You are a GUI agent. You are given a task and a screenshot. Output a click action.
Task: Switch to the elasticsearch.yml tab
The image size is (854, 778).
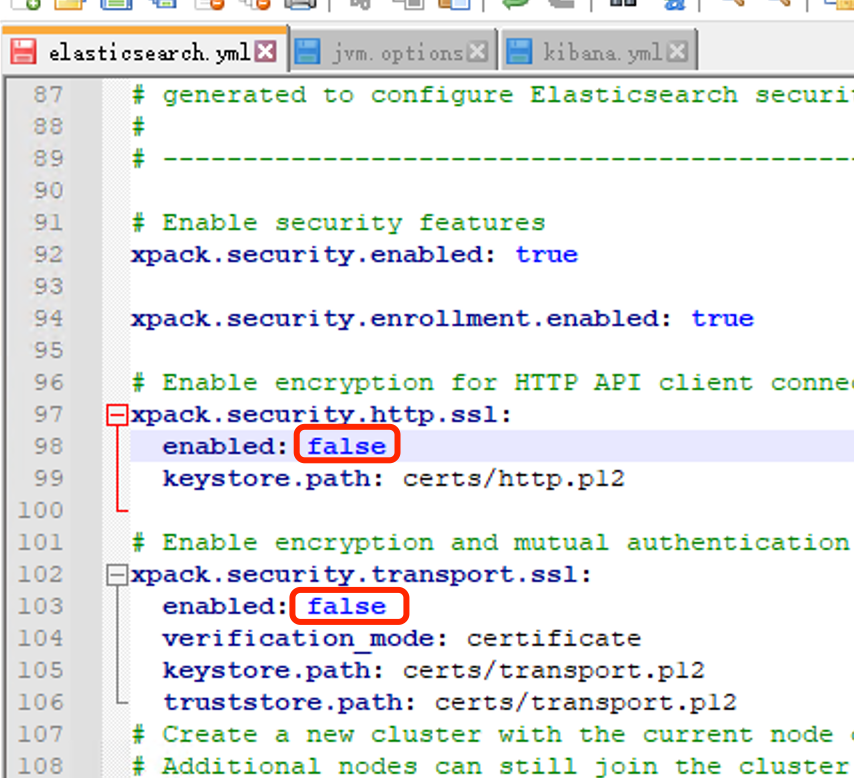[x=144, y=52]
